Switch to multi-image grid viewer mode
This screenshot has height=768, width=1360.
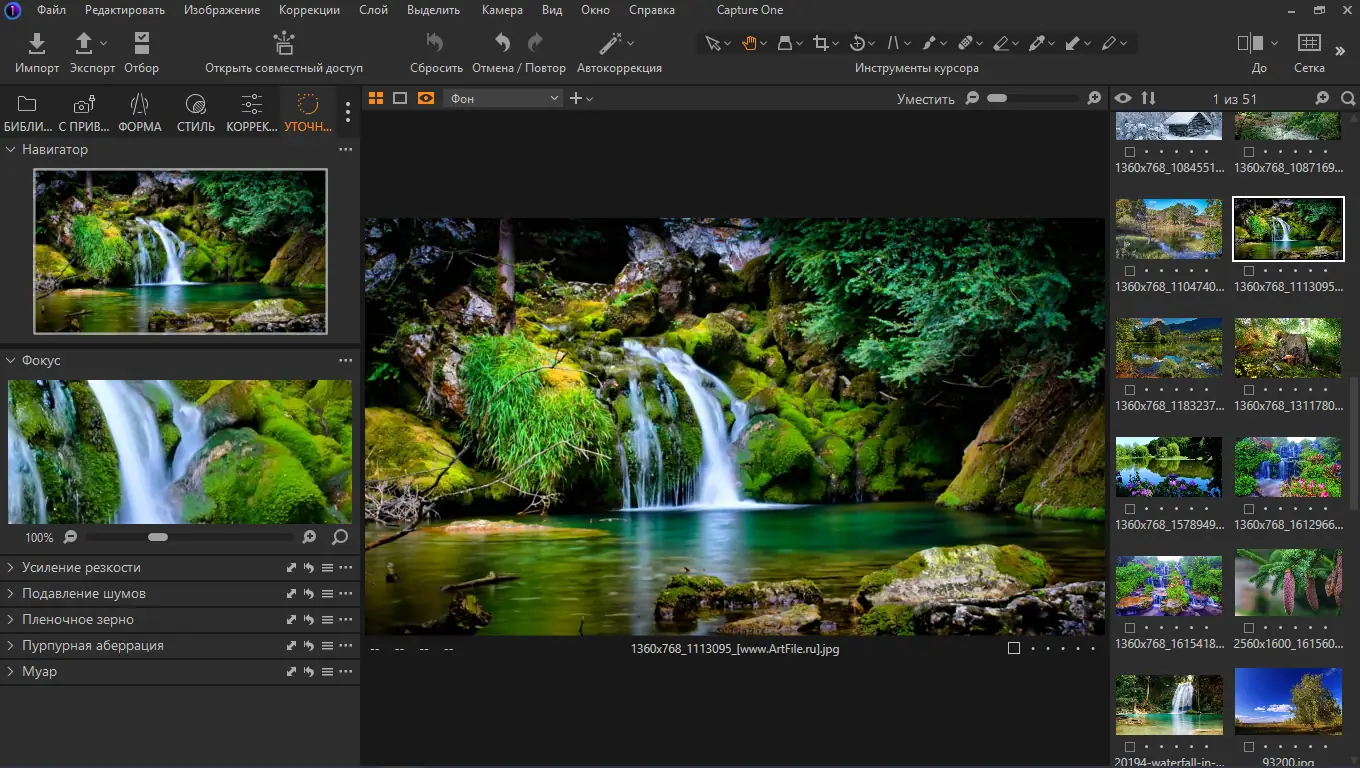coord(376,98)
